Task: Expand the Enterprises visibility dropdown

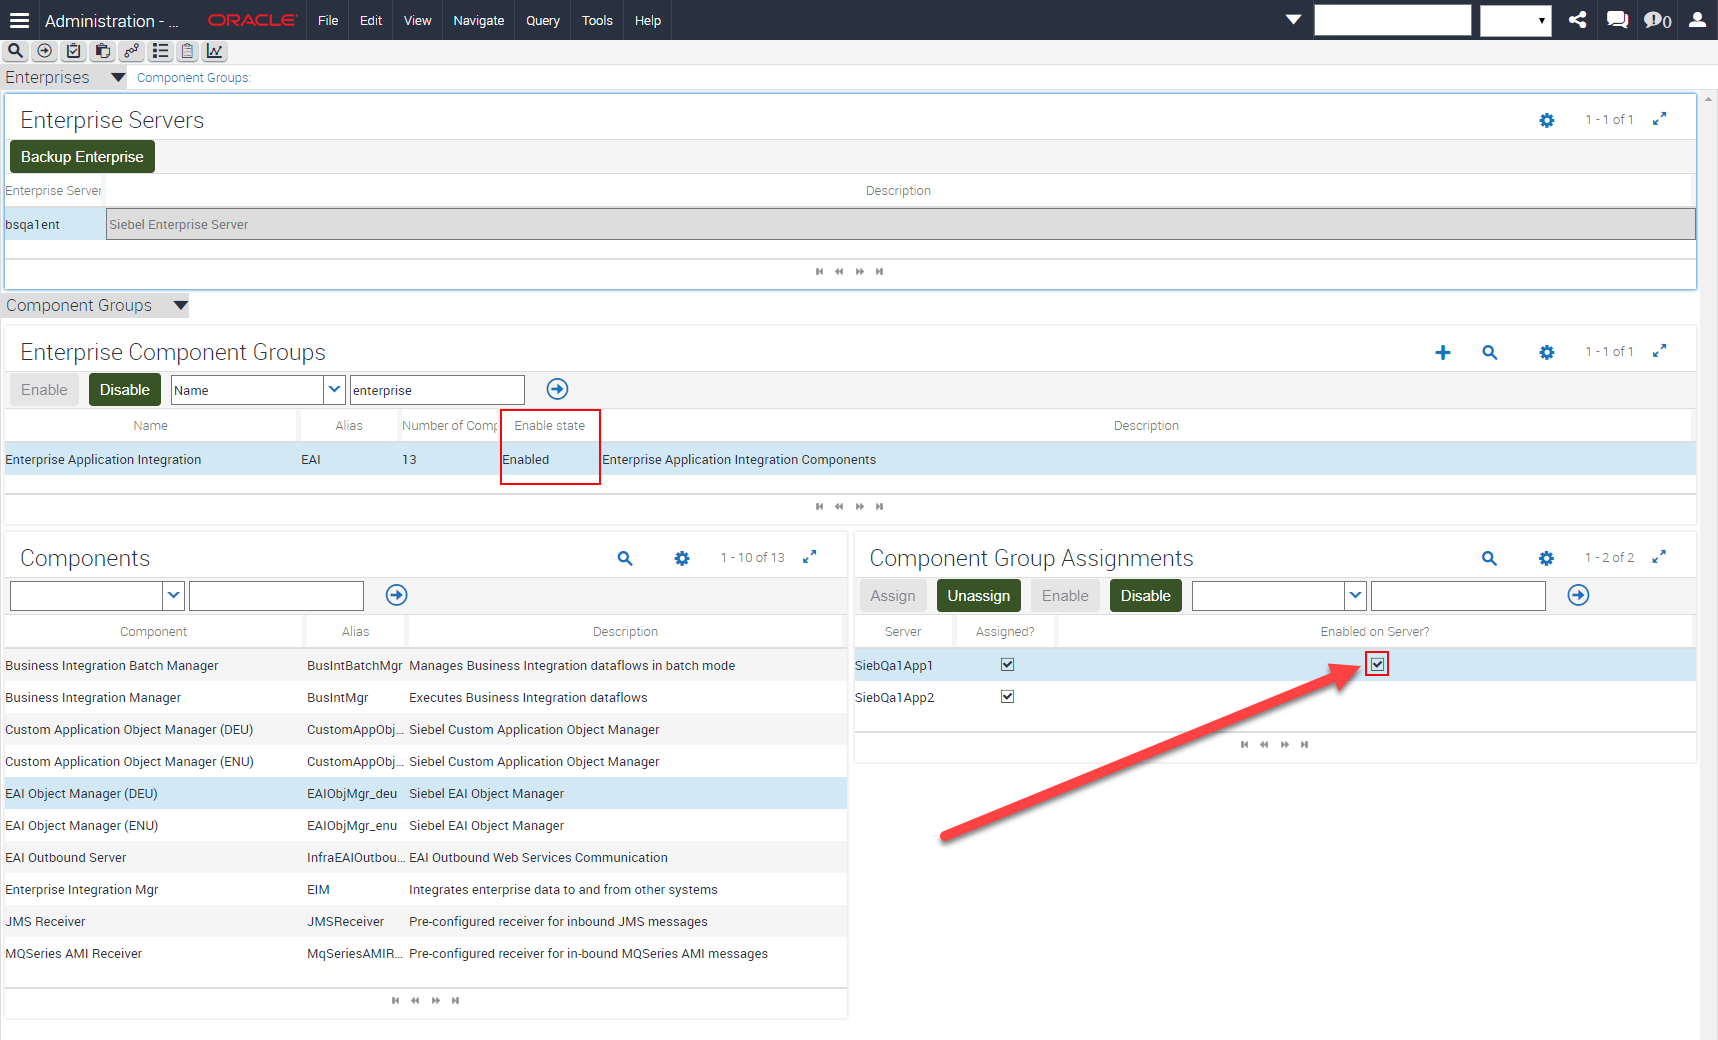Action: (117, 77)
